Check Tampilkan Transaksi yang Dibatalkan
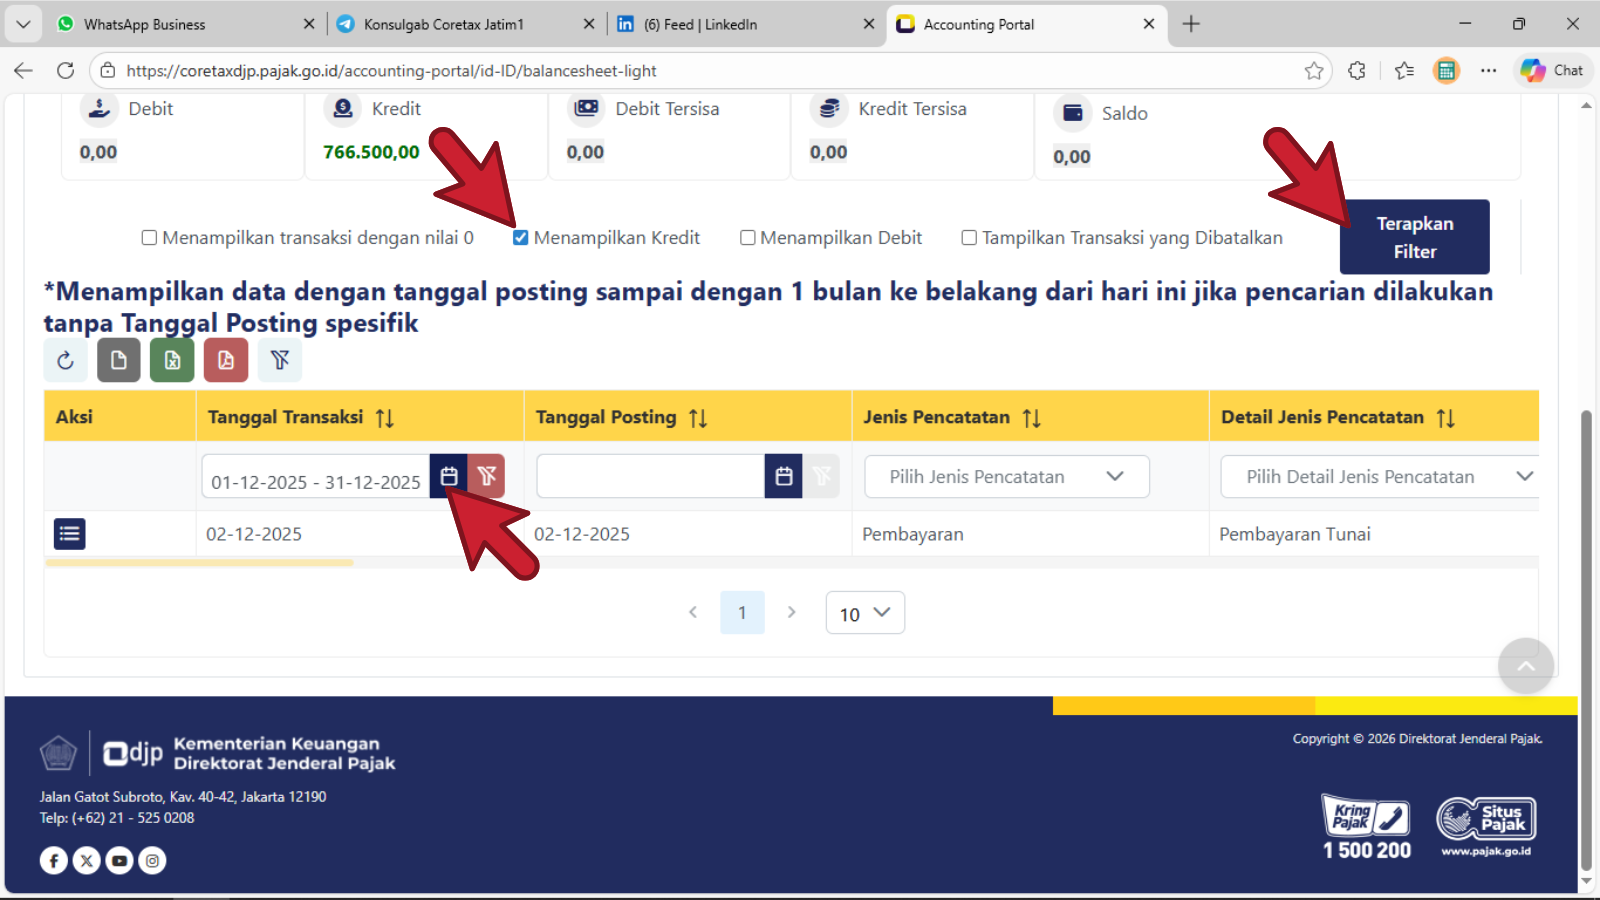The width and height of the screenshot is (1600, 900). coord(969,238)
